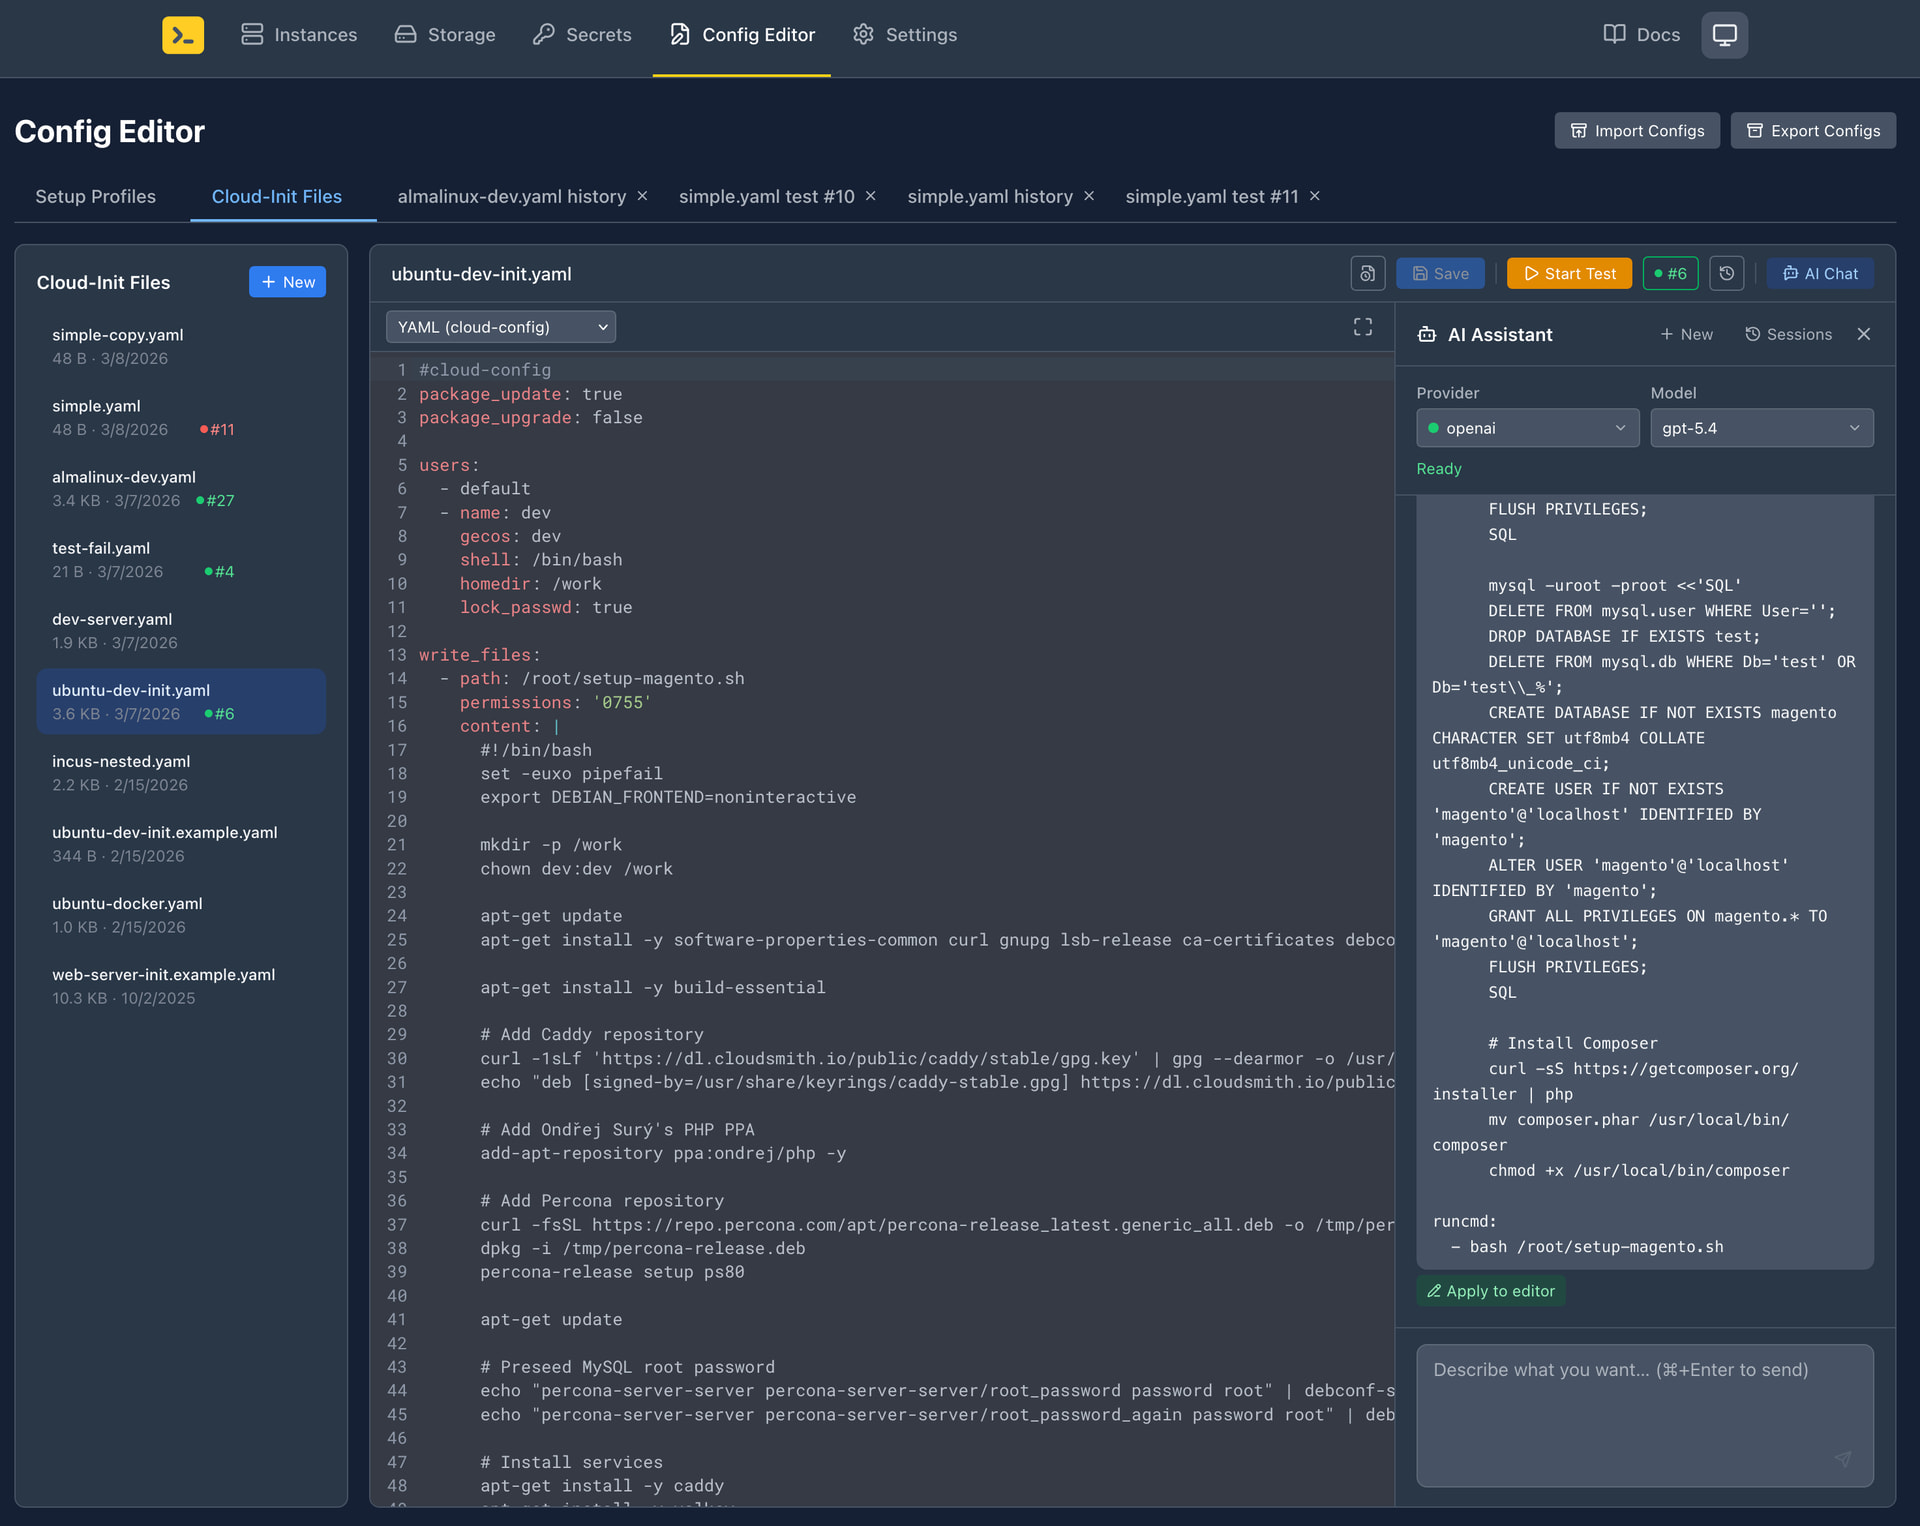The image size is (1920, 1526).
Task: Switch to Setup Profiles tab
Action: (x=96, y=196)
